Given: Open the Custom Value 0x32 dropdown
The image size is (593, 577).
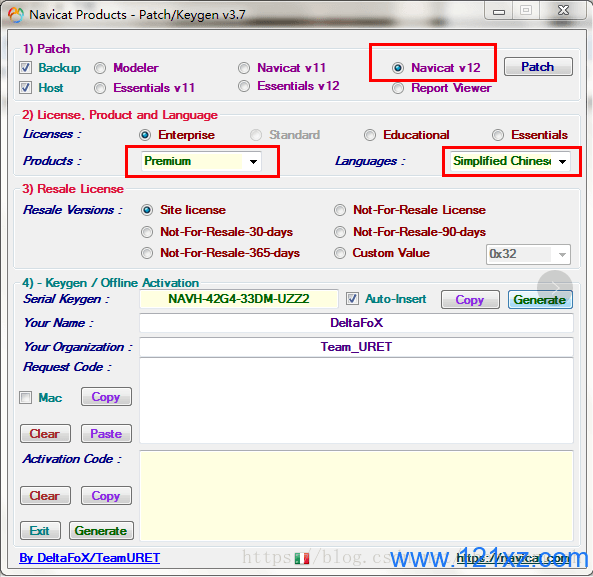Looking at the screenshot, I should (x=528, y=254).
